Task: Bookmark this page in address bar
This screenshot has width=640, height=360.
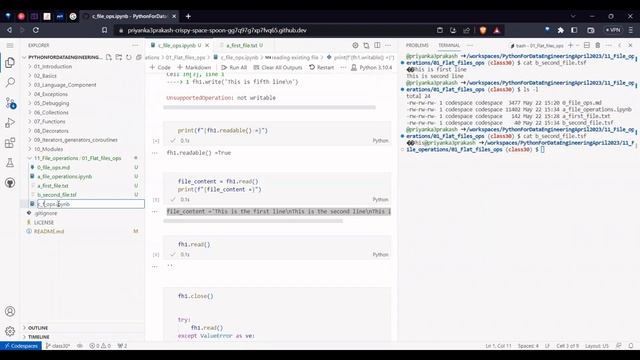Action: (x=104, y=30)
